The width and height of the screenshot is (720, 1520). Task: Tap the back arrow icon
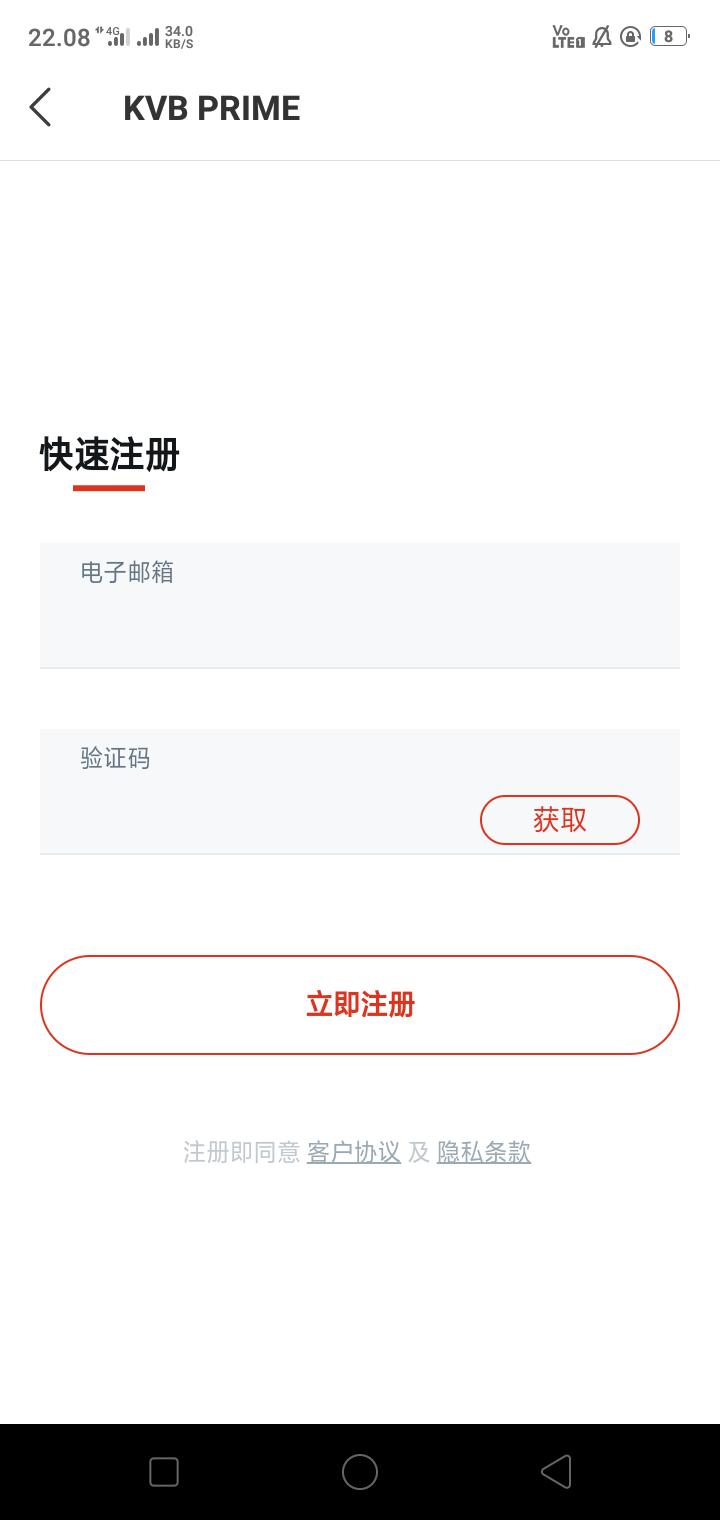click(x=40, y=107)
